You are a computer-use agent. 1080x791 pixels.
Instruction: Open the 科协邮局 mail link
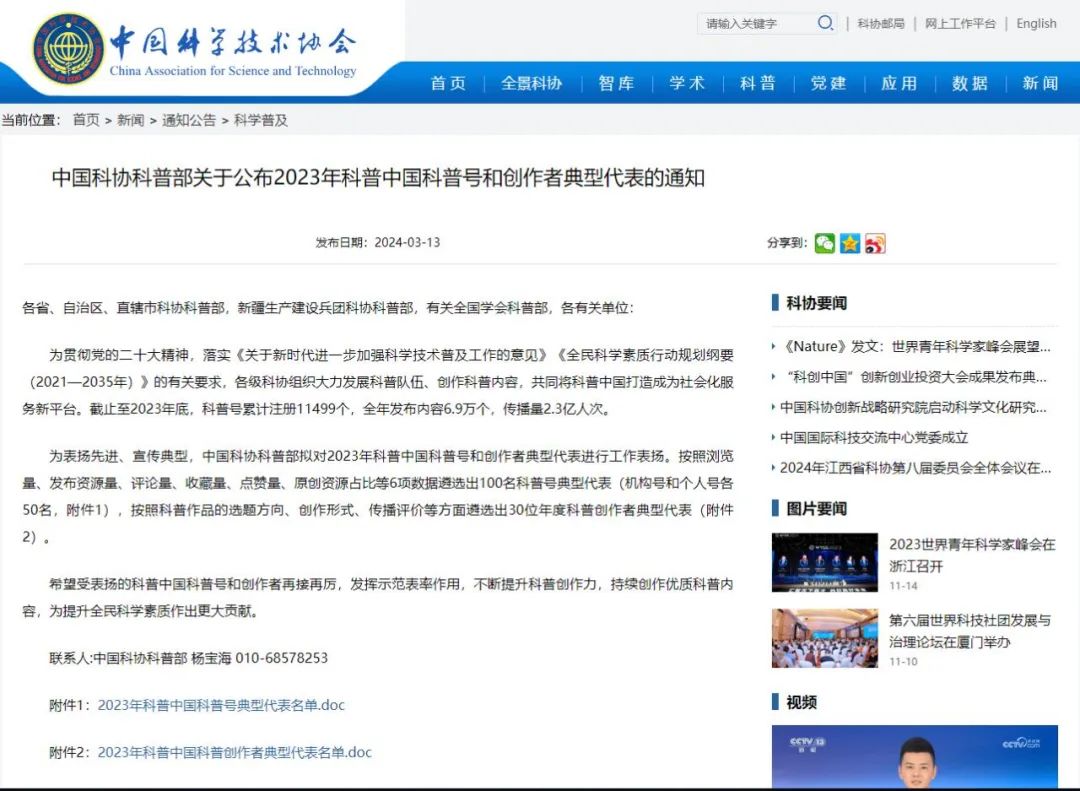click(880, 23)
